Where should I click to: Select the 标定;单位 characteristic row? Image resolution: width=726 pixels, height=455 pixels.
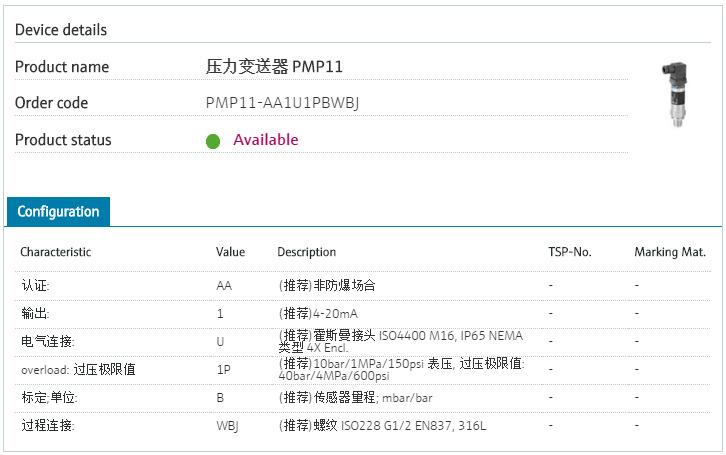click(49, 398)
